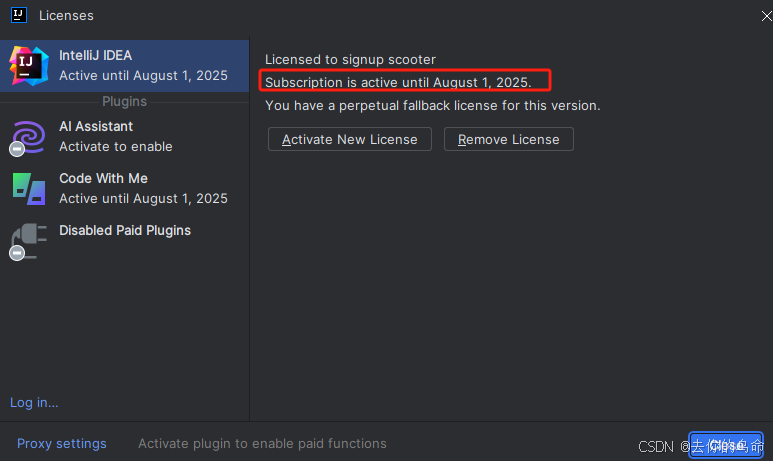Click the IntelliJ icon in the title bar
This screenshot has height=461, width=773.
click(19, 14)
